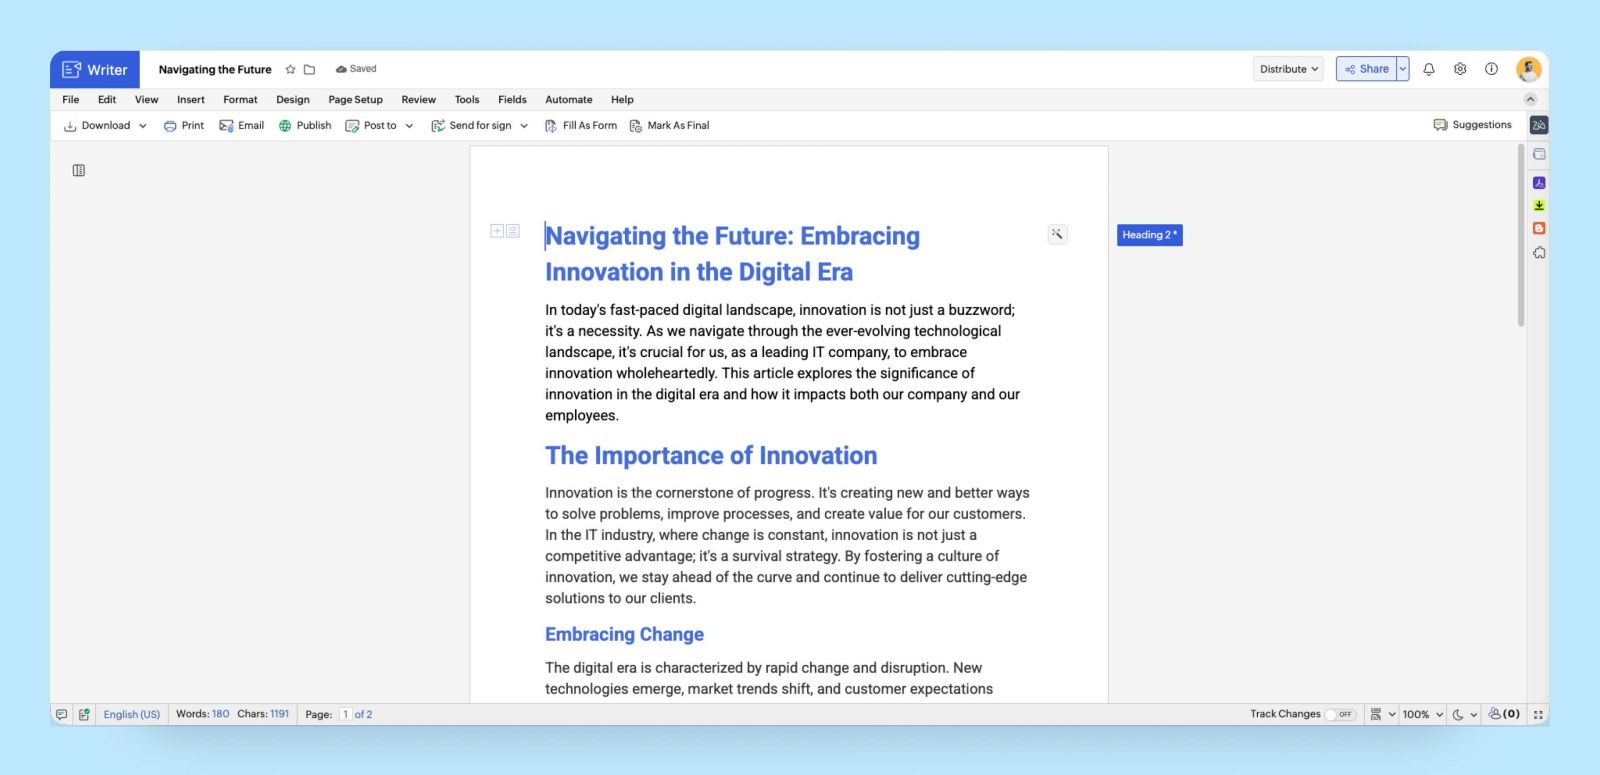This screenshot has height=775, width=1600.
Task: Open the 100% zoom level dropdown
Action: [1422, 714]
